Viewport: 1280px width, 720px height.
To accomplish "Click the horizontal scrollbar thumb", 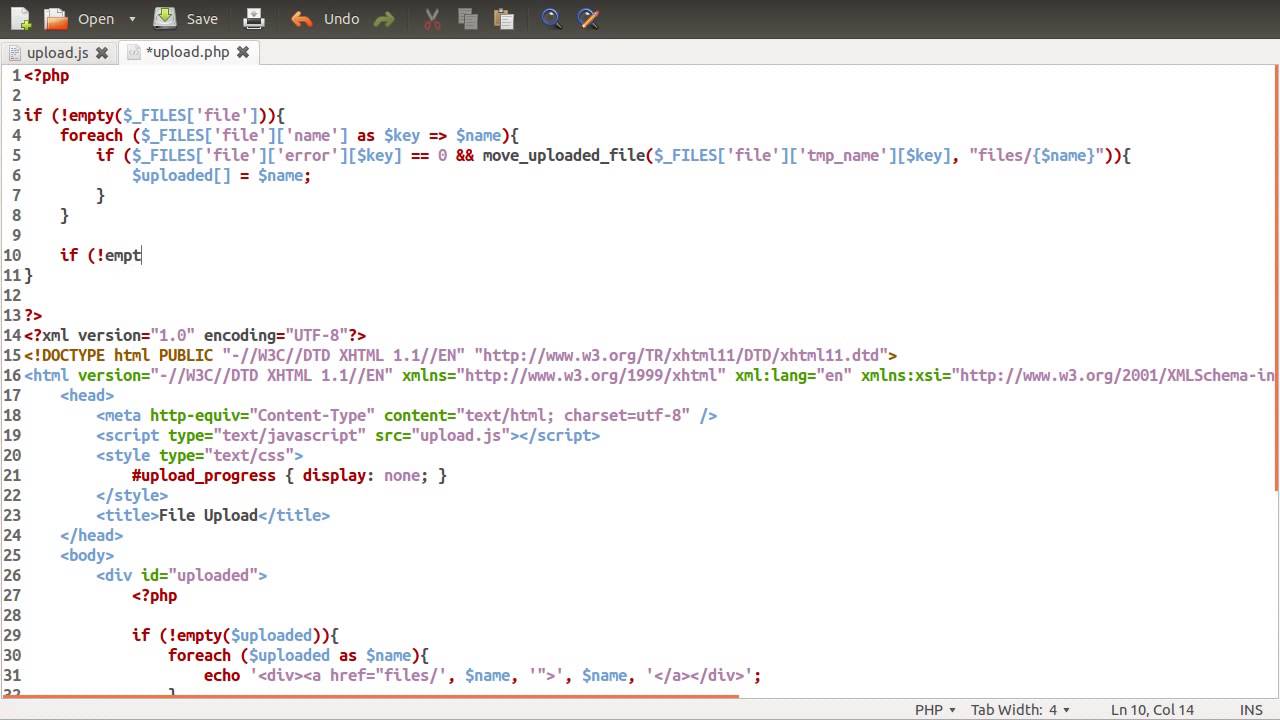I will 370,696.
